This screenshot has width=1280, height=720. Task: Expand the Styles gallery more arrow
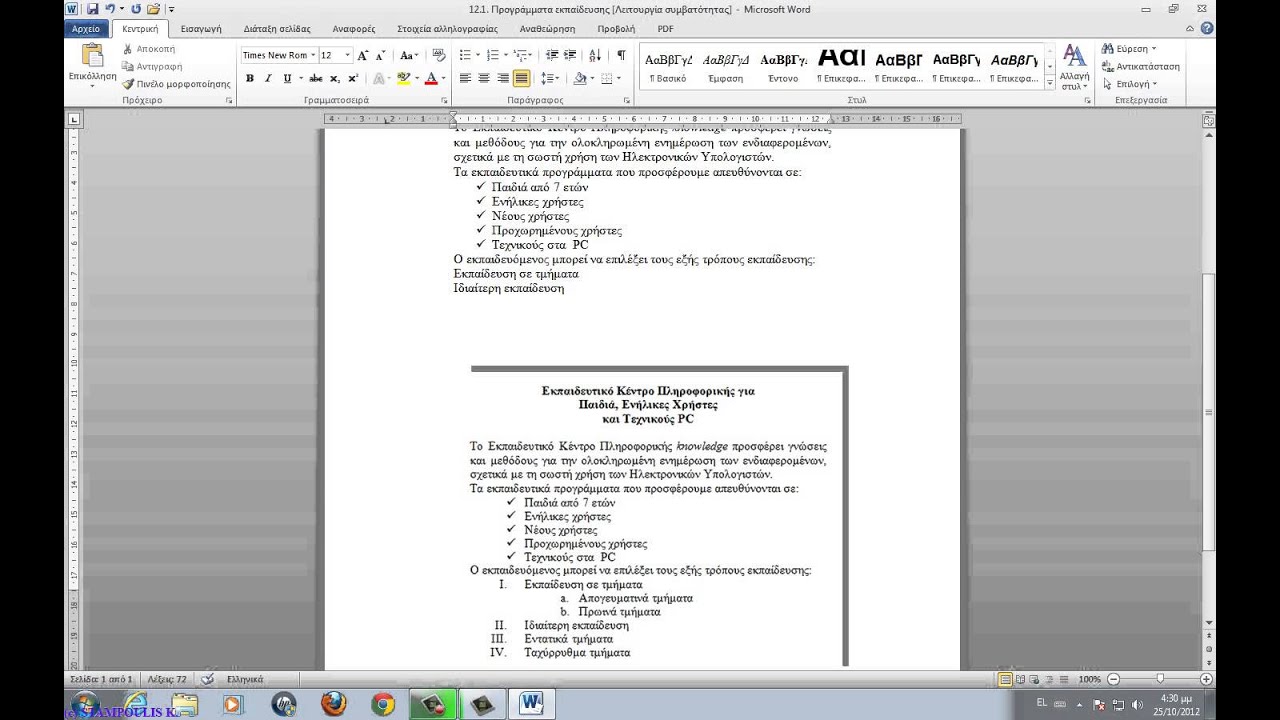click(1050, 84)
